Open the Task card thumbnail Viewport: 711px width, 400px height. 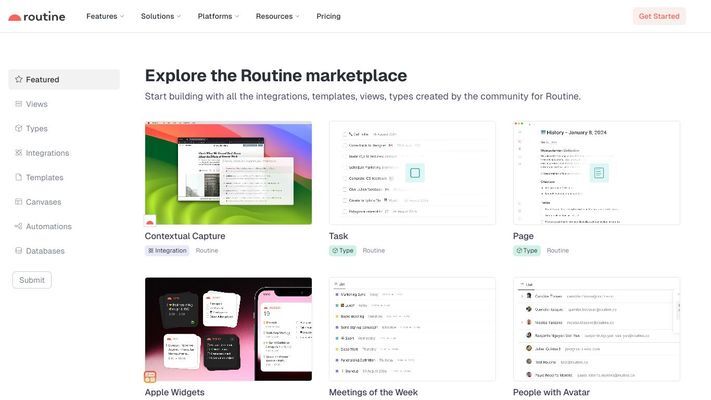412,173
